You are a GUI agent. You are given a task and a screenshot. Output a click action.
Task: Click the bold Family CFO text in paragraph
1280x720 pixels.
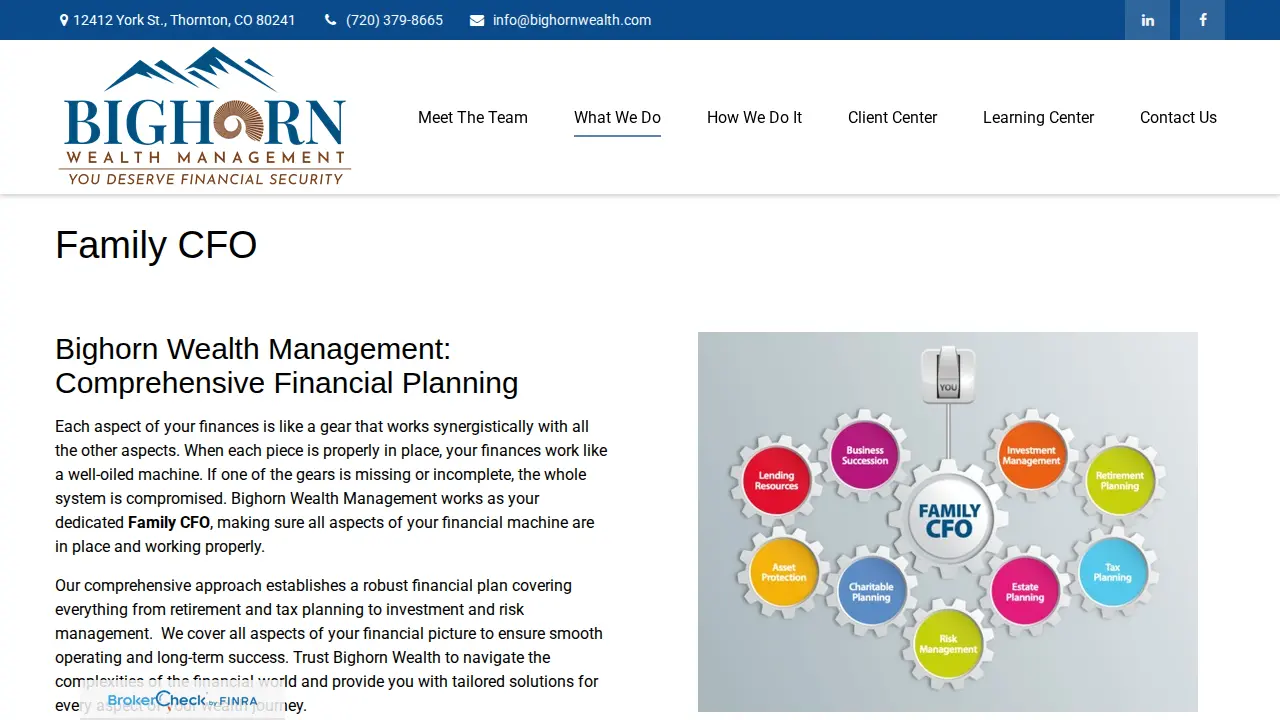pyautogui.click(x=169, y=522)
